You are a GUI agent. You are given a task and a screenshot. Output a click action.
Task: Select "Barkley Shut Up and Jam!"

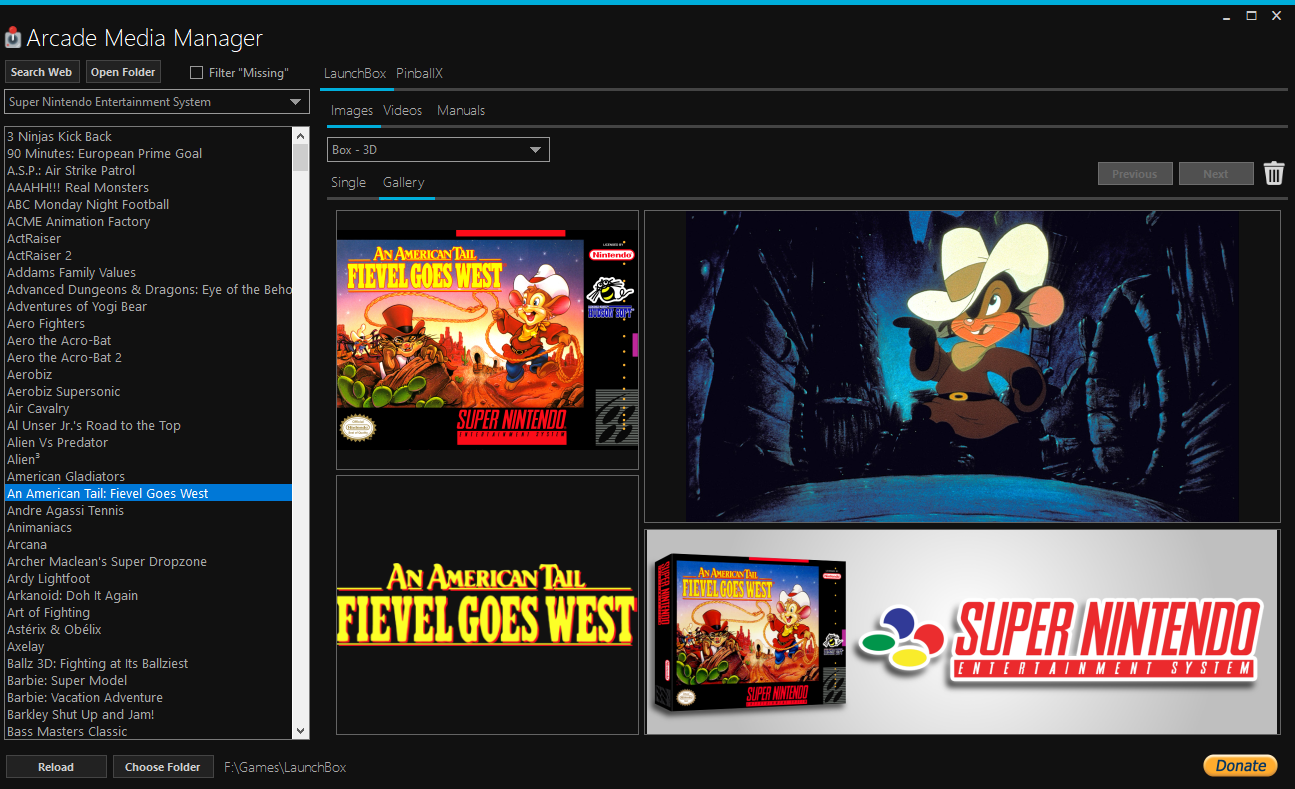click(149, 714)
